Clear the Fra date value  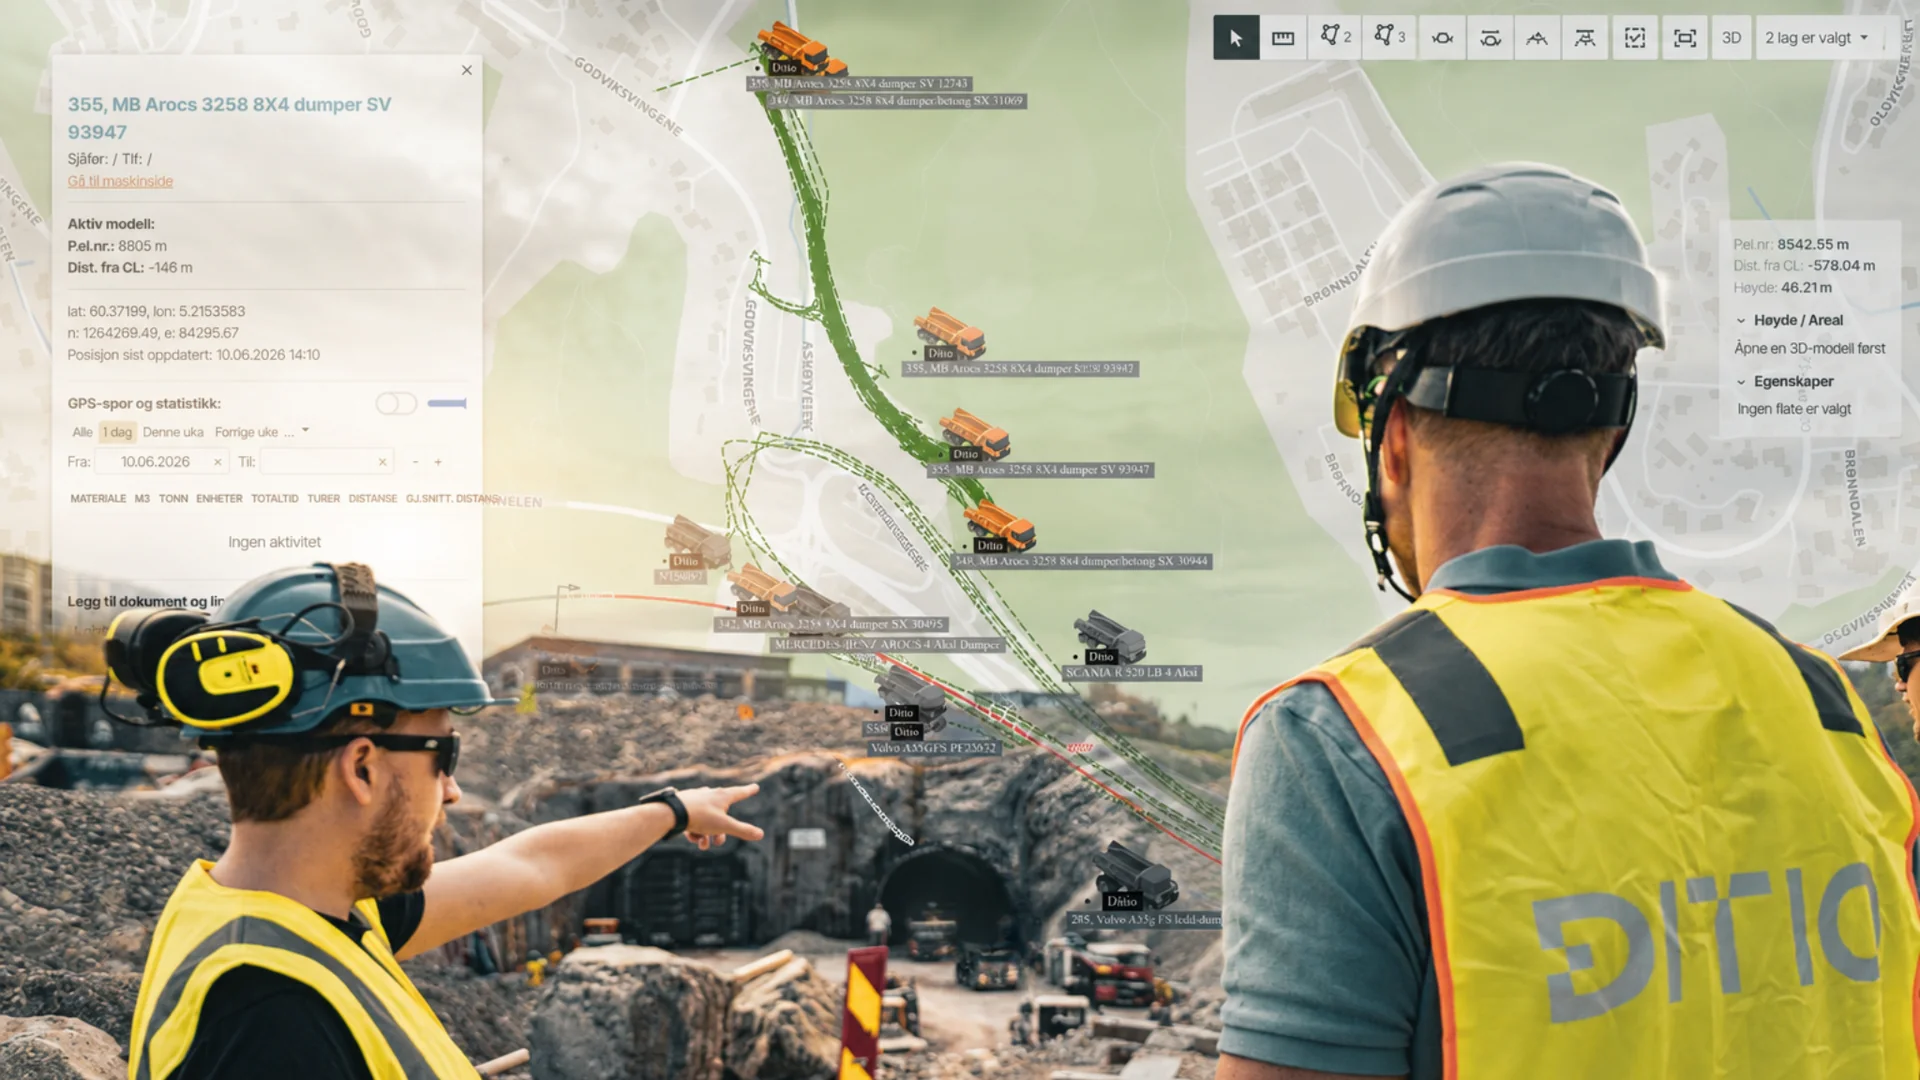[x=217, y=462]
